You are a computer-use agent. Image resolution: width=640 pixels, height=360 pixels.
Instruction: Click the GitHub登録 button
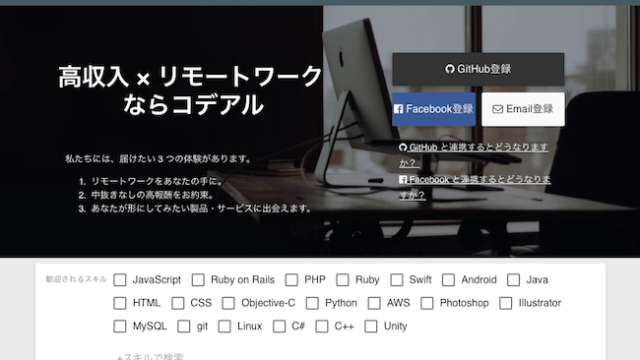pyautogui.click(x=478, y=69)
